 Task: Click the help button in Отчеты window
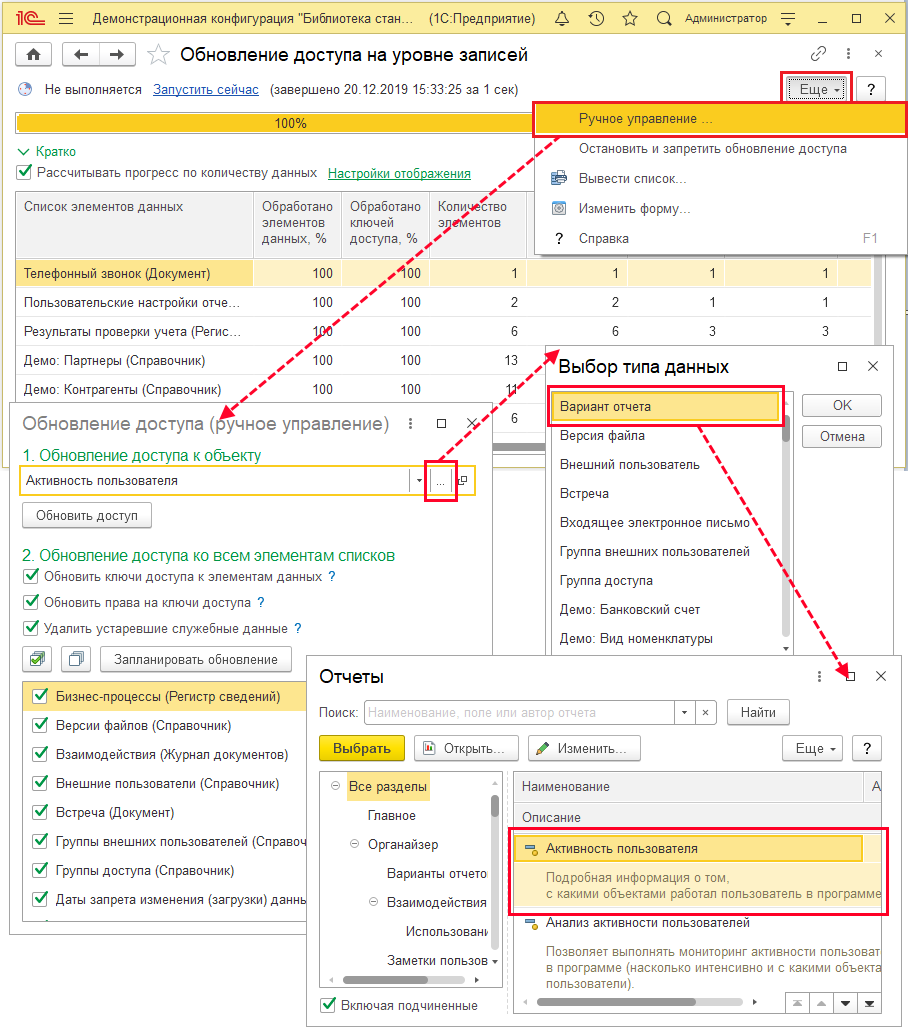(x=866, y=748)
